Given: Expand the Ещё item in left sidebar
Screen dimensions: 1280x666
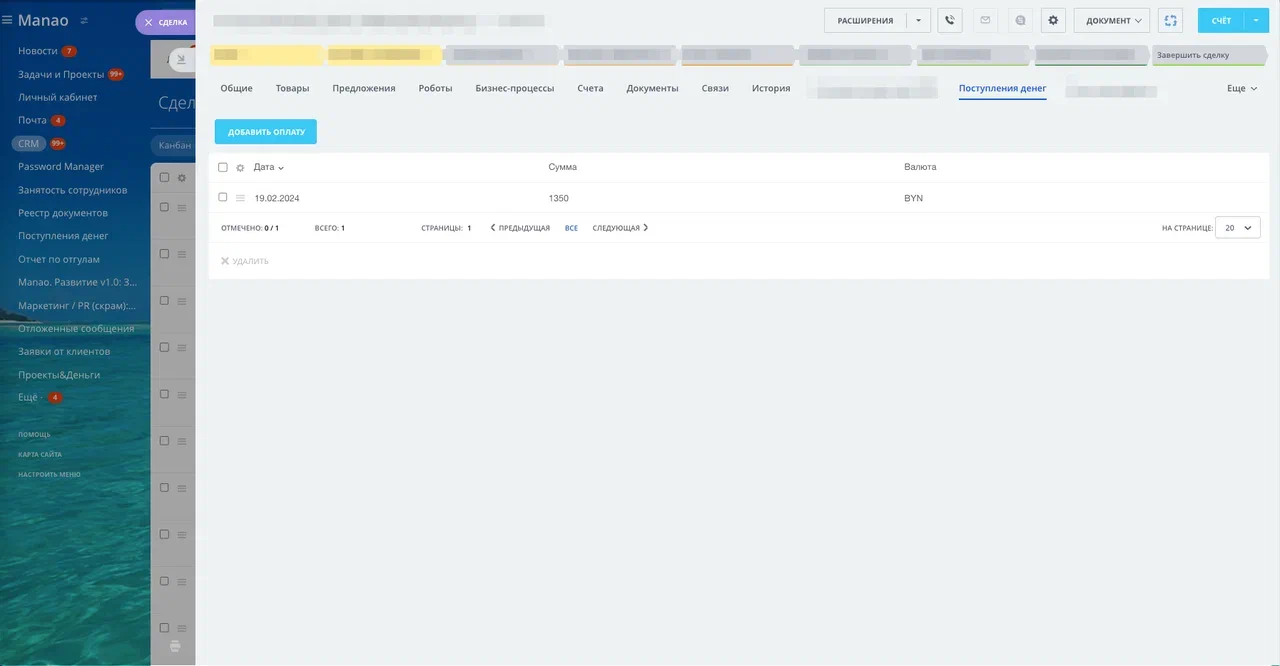Looking at the screenshot, I should pos(28,397).
